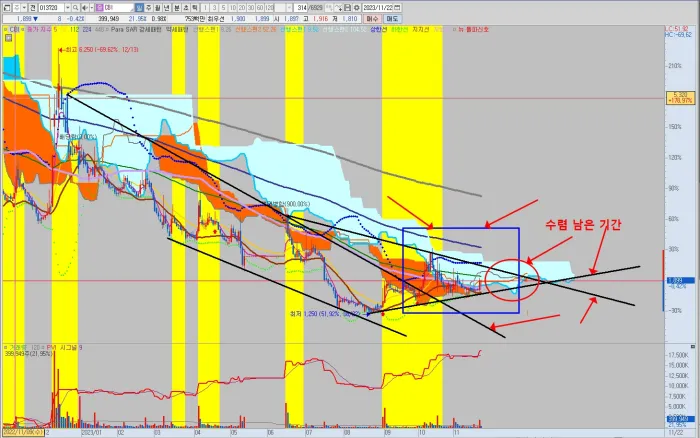Select the second (초) chart period button

(186, 8)
